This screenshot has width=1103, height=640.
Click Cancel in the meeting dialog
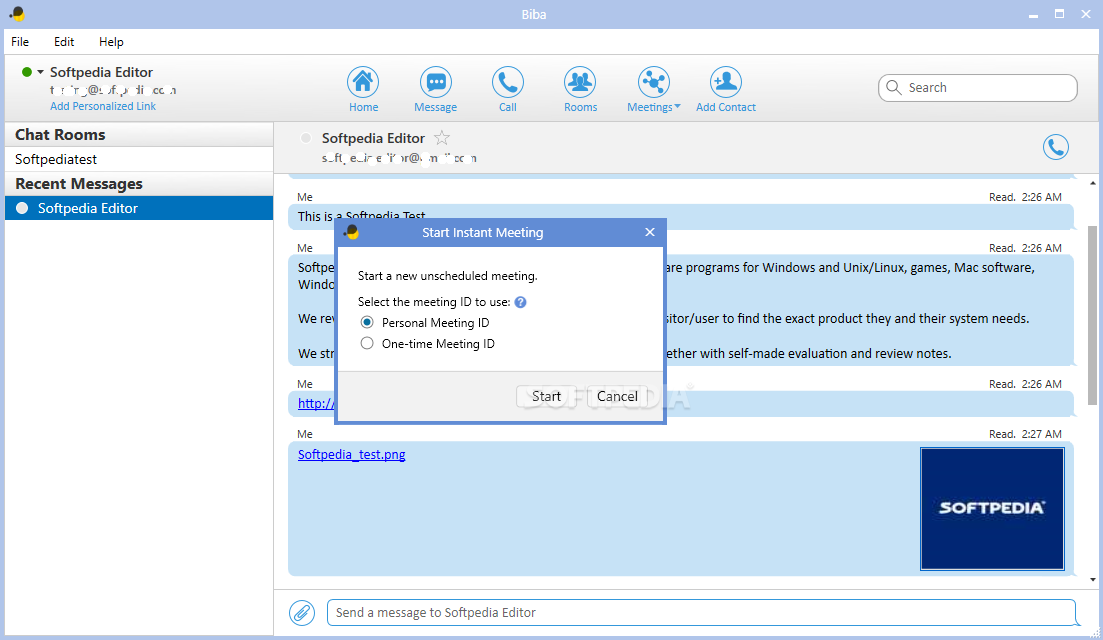coord(617,396)
